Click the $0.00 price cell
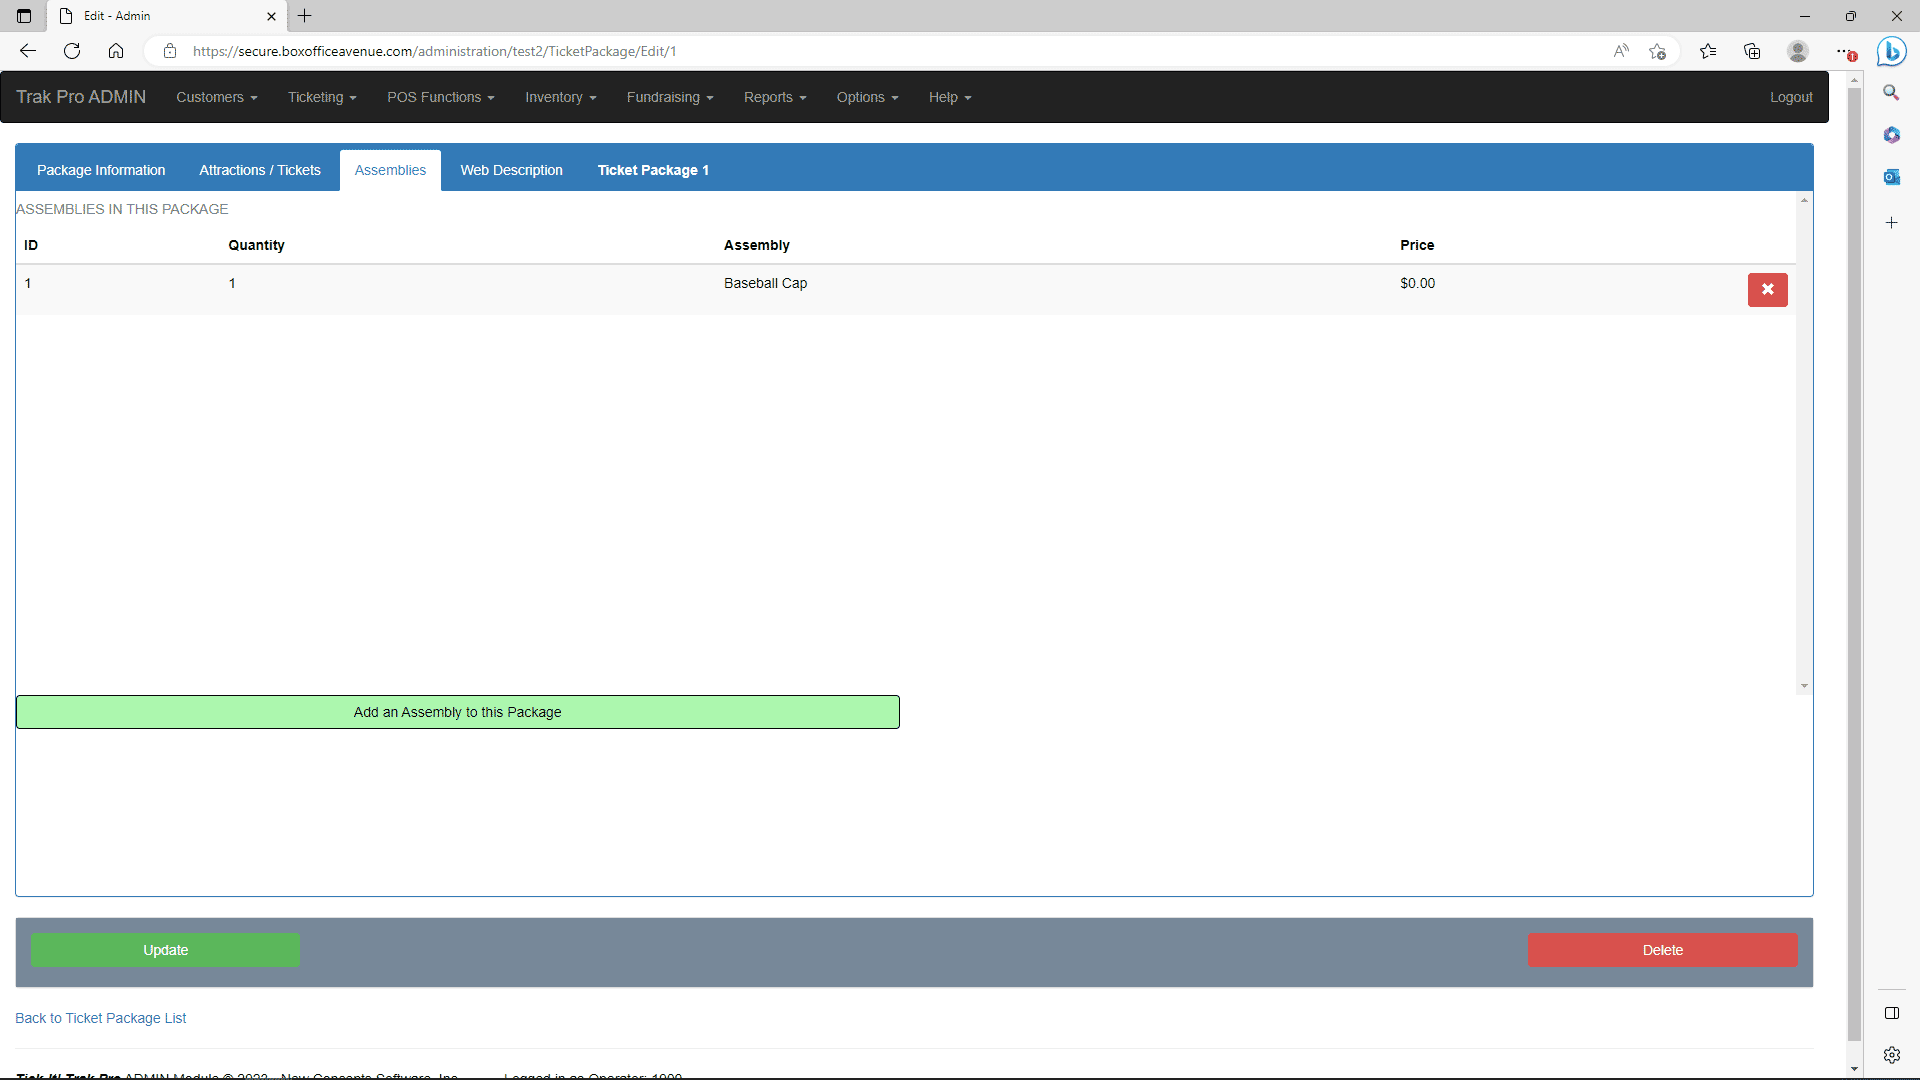This screenshot has height=1080, width=1920. (x=1417, y=283)
